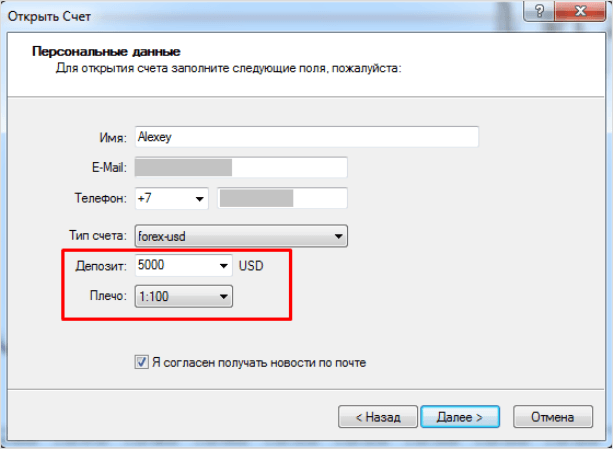Image resolution: width=613 pixels, height=449 pixels.
Task: Click the Далее button to continue
Action: pos(452,415)
